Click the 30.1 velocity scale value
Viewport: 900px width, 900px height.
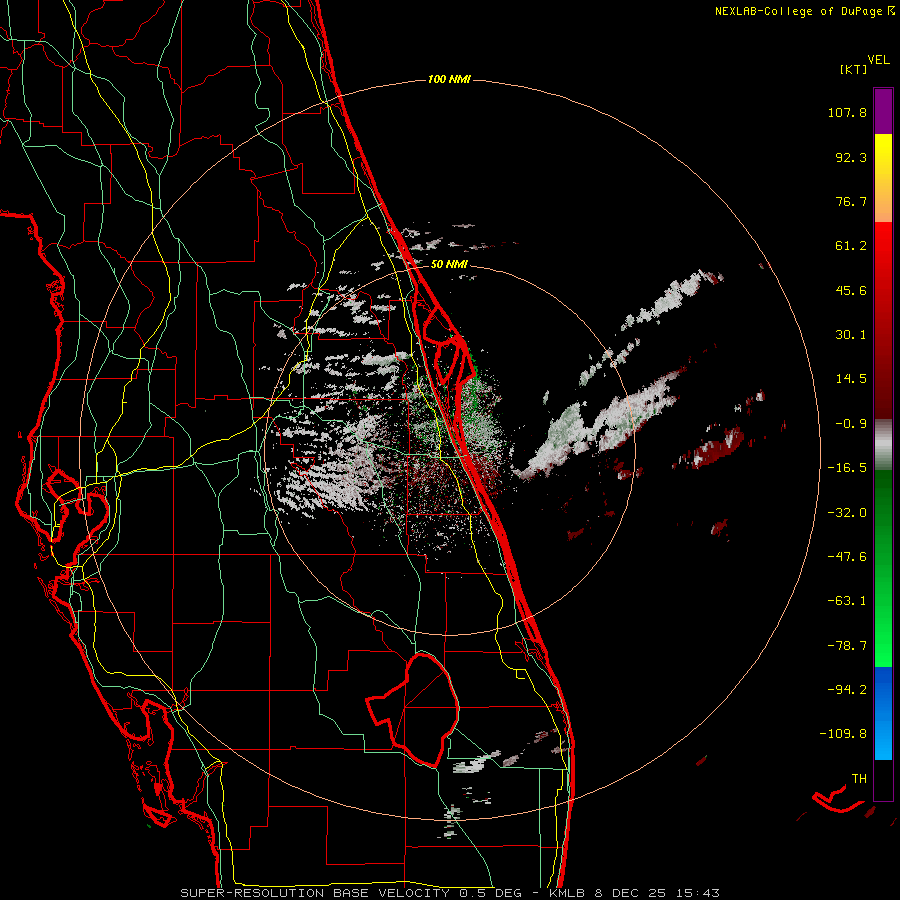coord(851,335)
